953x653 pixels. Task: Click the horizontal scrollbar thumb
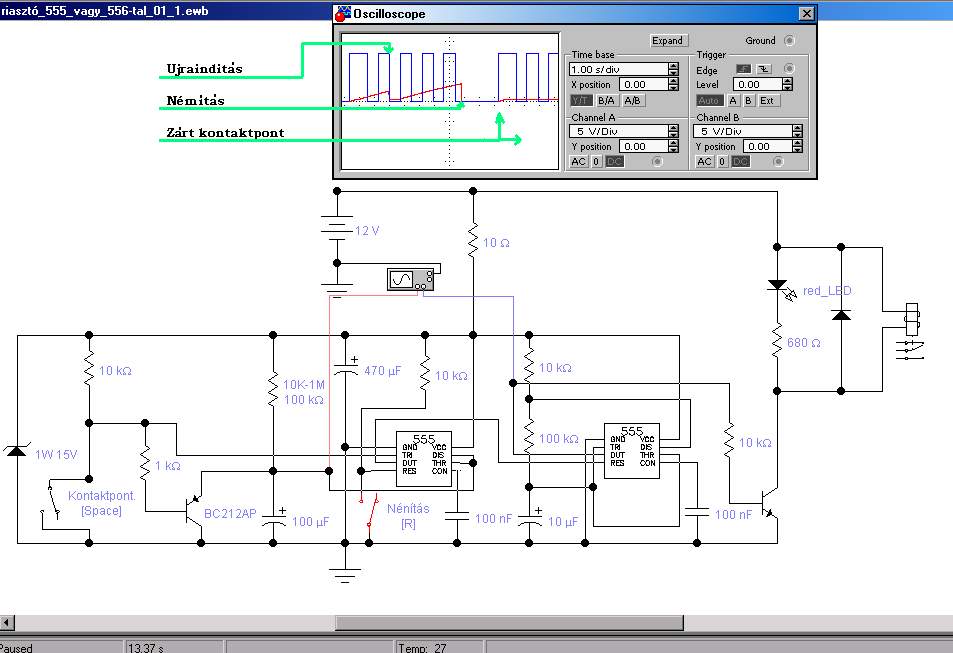click(509, 623)
